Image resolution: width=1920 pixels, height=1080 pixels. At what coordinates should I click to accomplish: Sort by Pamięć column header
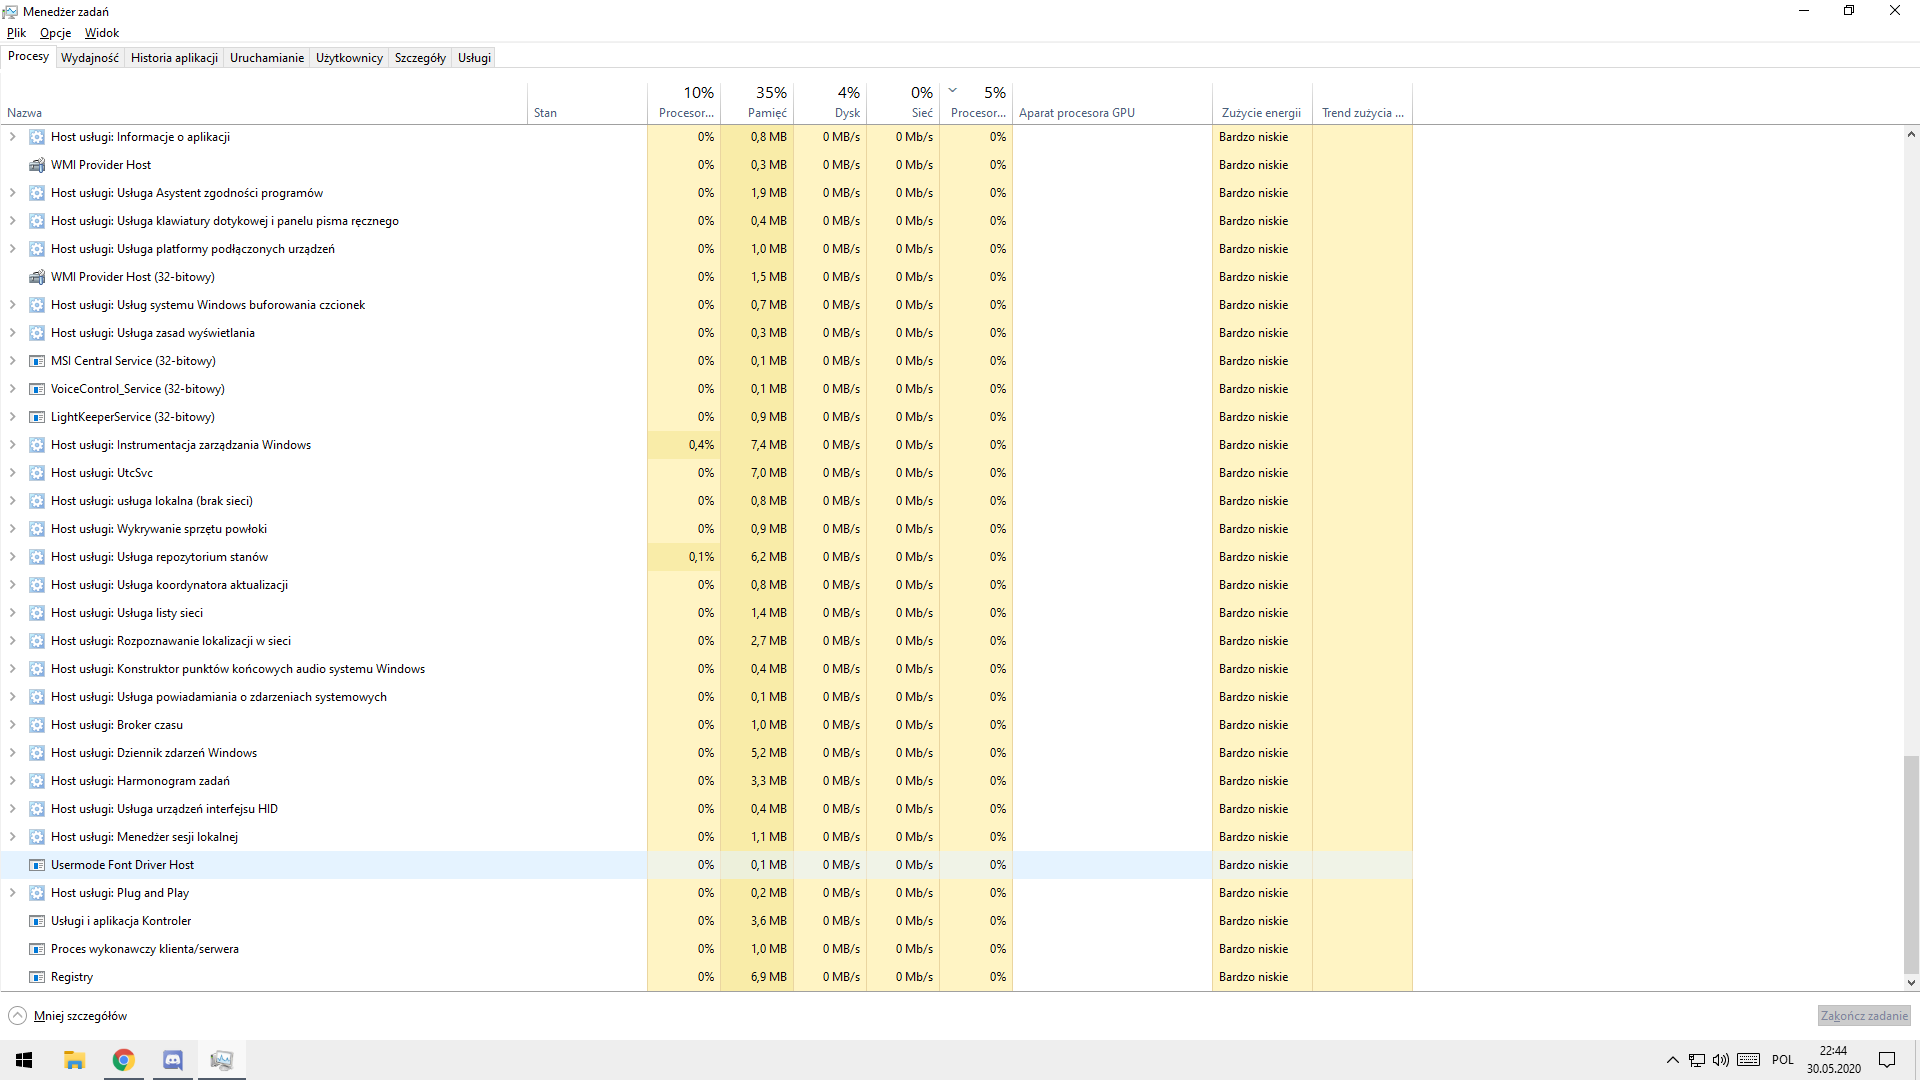(x=757, y=104)
